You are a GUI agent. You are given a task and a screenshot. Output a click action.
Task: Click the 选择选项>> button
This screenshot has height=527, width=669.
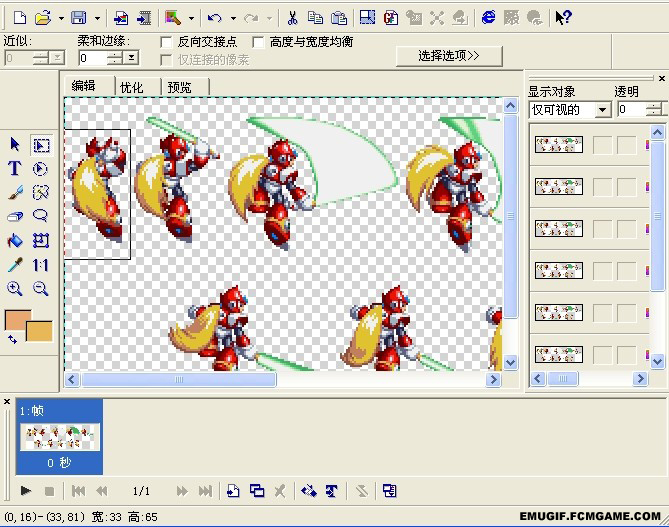(x=449, y=56)
